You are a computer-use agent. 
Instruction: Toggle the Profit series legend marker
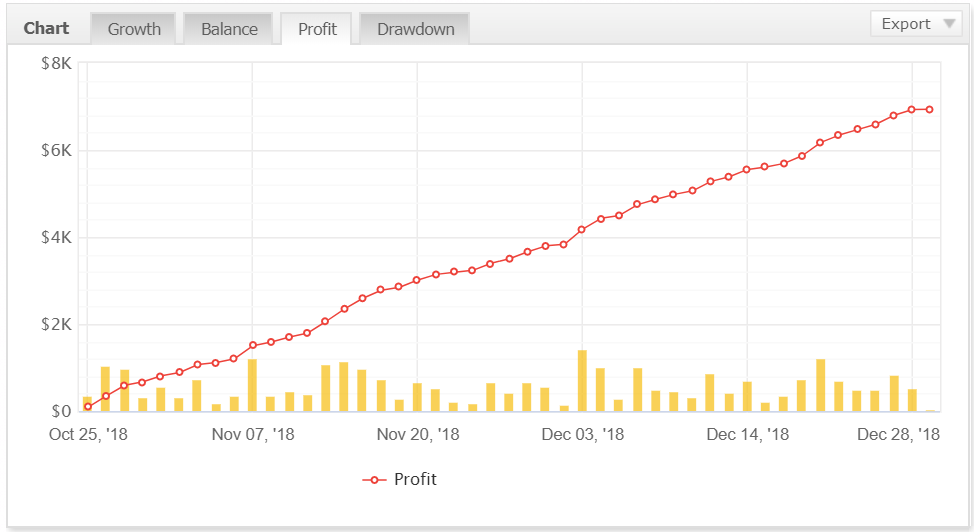[x=374, y=480]
